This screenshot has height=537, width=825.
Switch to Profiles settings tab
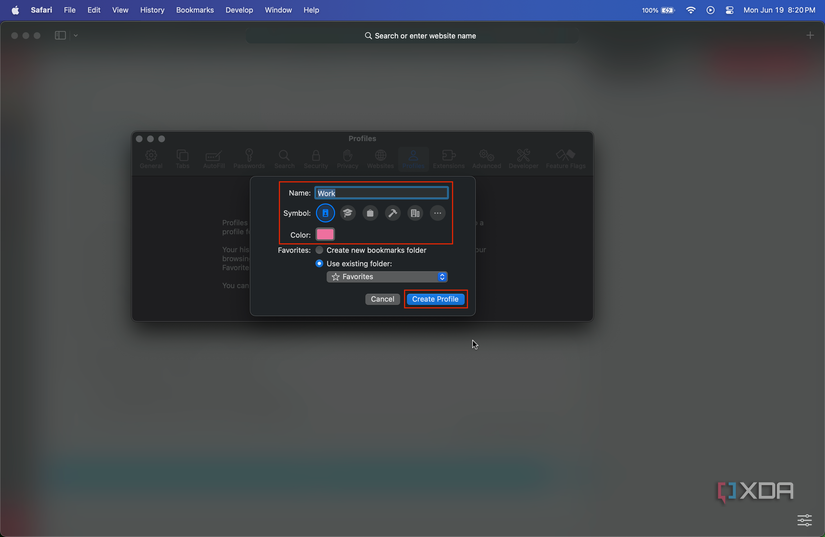(413, 159)
